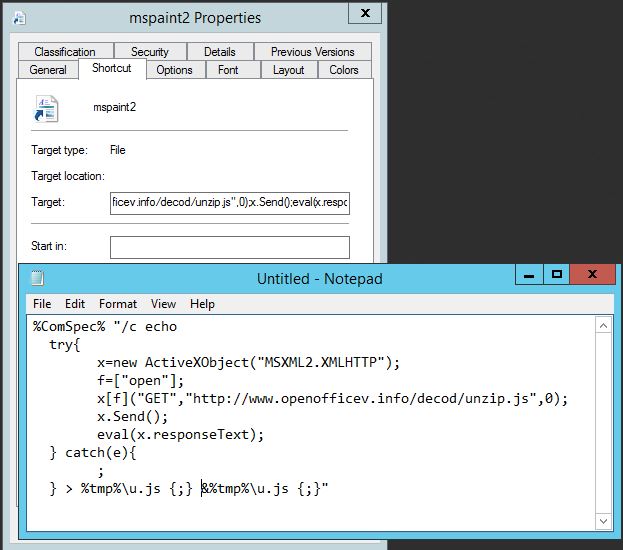
Task: Click the ActiveXObject("MSXML2.XMLHTTP") line
Action: 248,362
